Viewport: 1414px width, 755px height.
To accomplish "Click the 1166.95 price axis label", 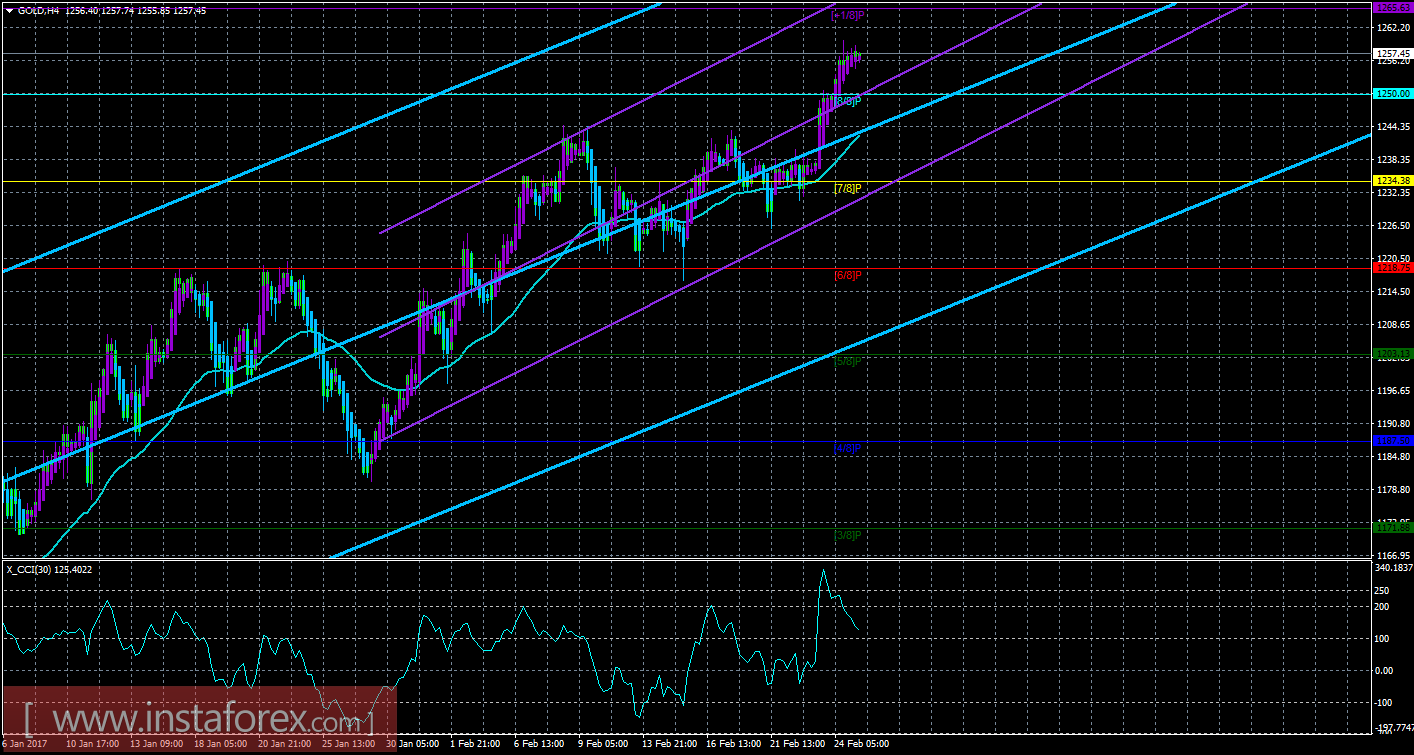I will 1392,554.
